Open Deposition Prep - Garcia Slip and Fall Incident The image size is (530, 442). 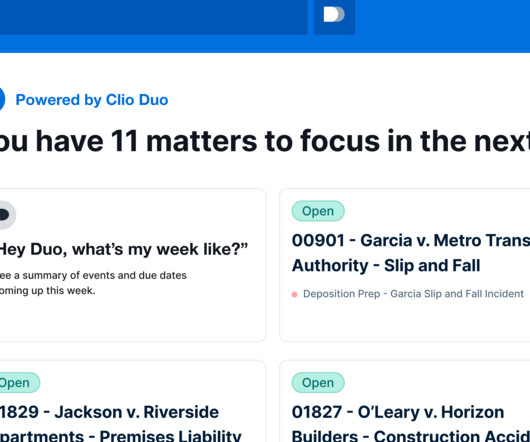pos(413,294)
